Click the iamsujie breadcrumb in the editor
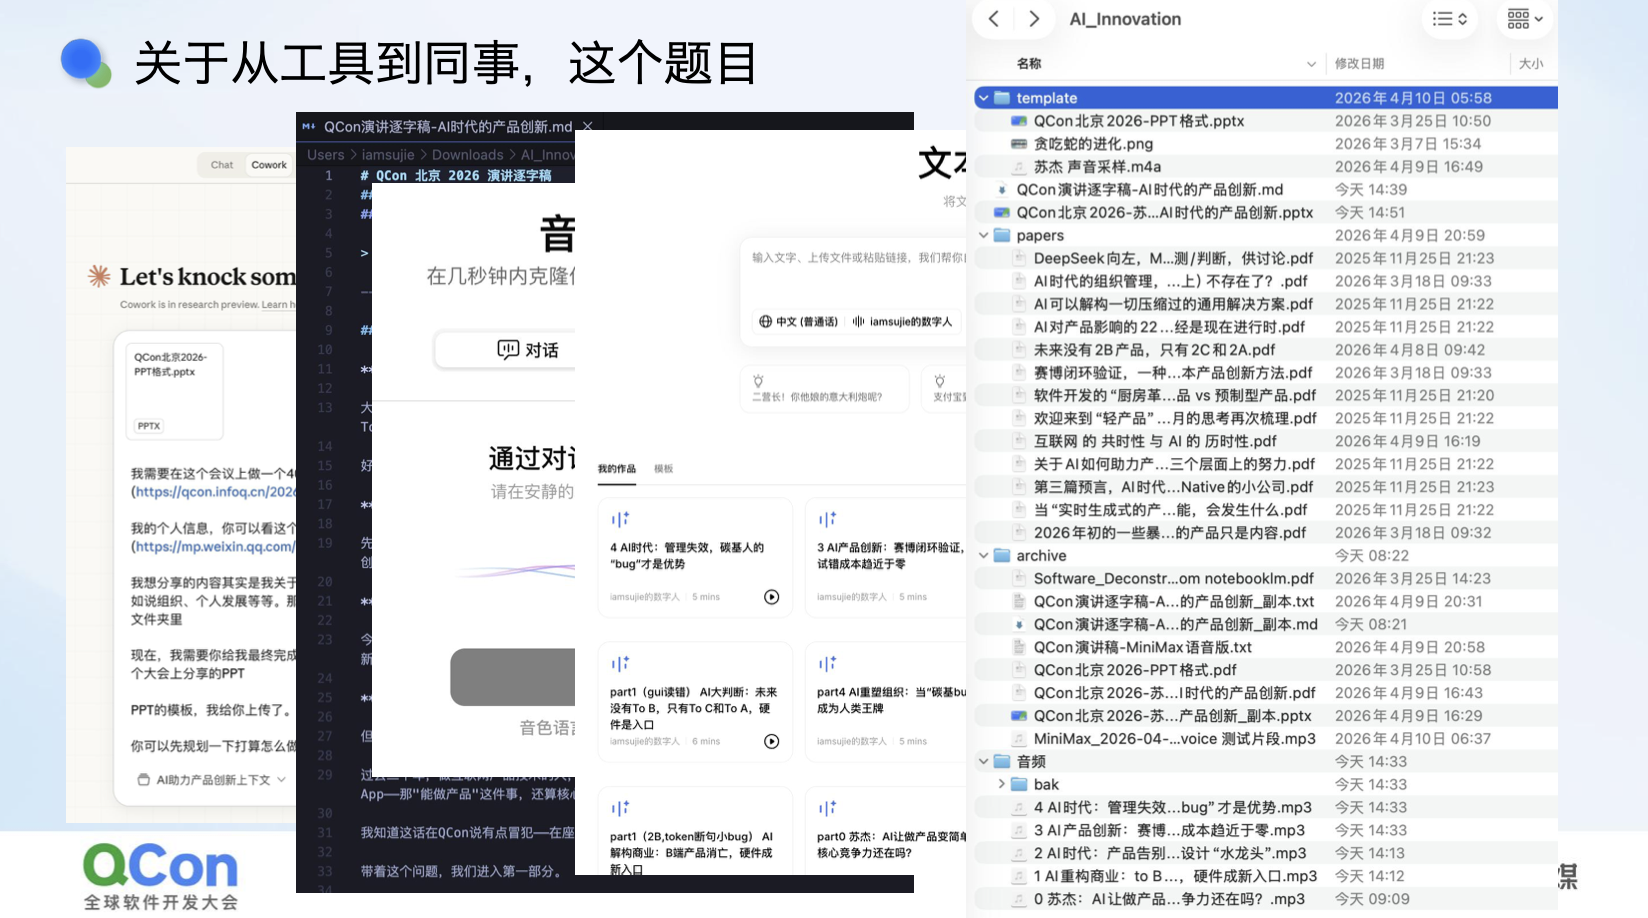Viewport: 1648px width, 918px height. tap(388, 155)
